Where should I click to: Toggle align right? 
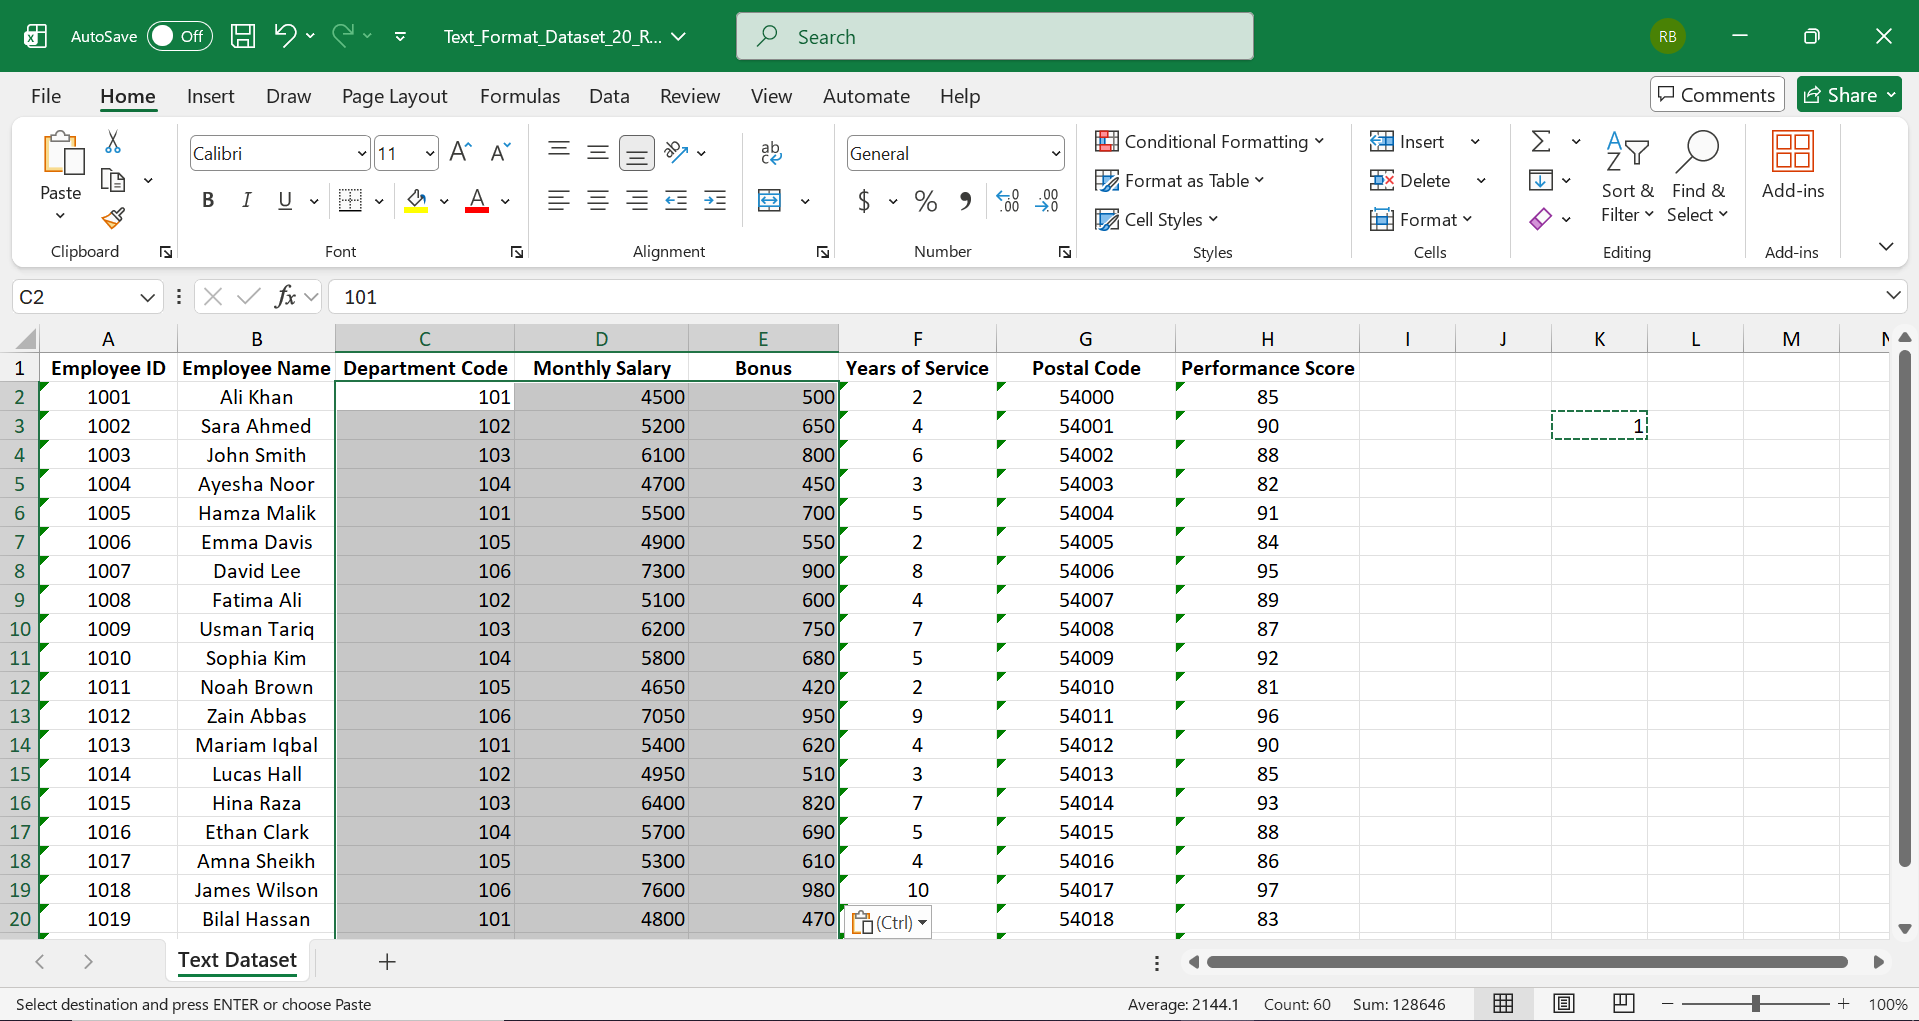coord(637,201)
